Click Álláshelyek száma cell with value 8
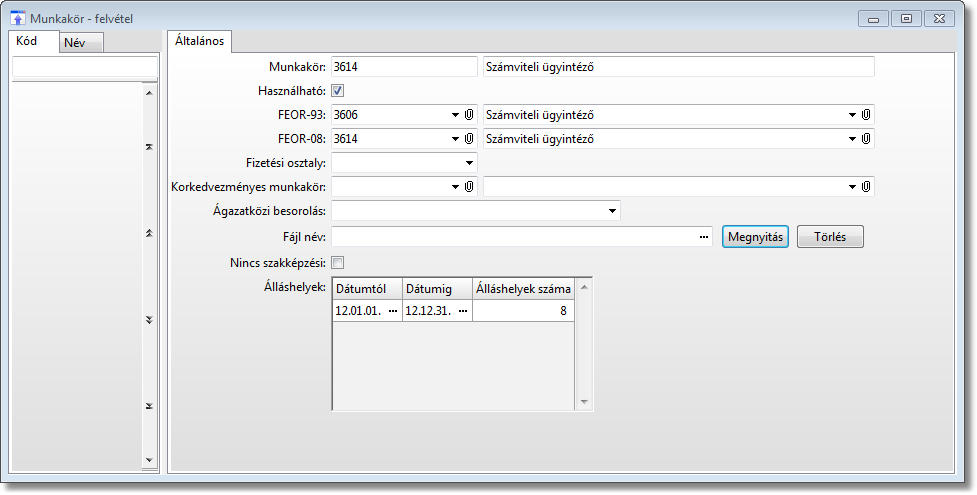The height and width of the screenshot is (495, 977). (523, 310)
